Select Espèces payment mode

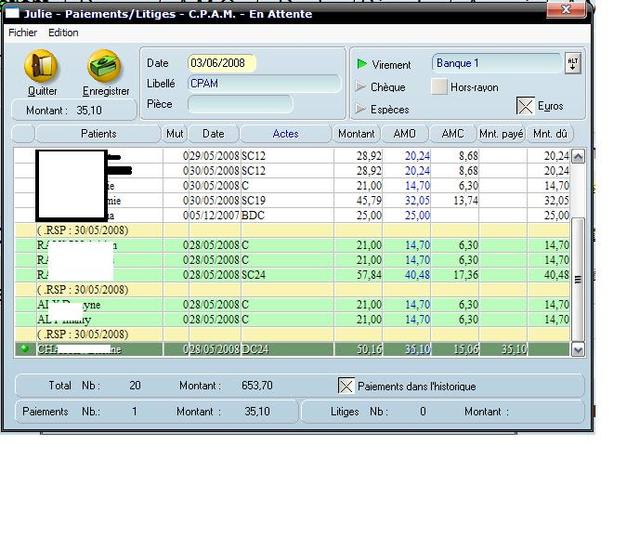click(361, 109)
